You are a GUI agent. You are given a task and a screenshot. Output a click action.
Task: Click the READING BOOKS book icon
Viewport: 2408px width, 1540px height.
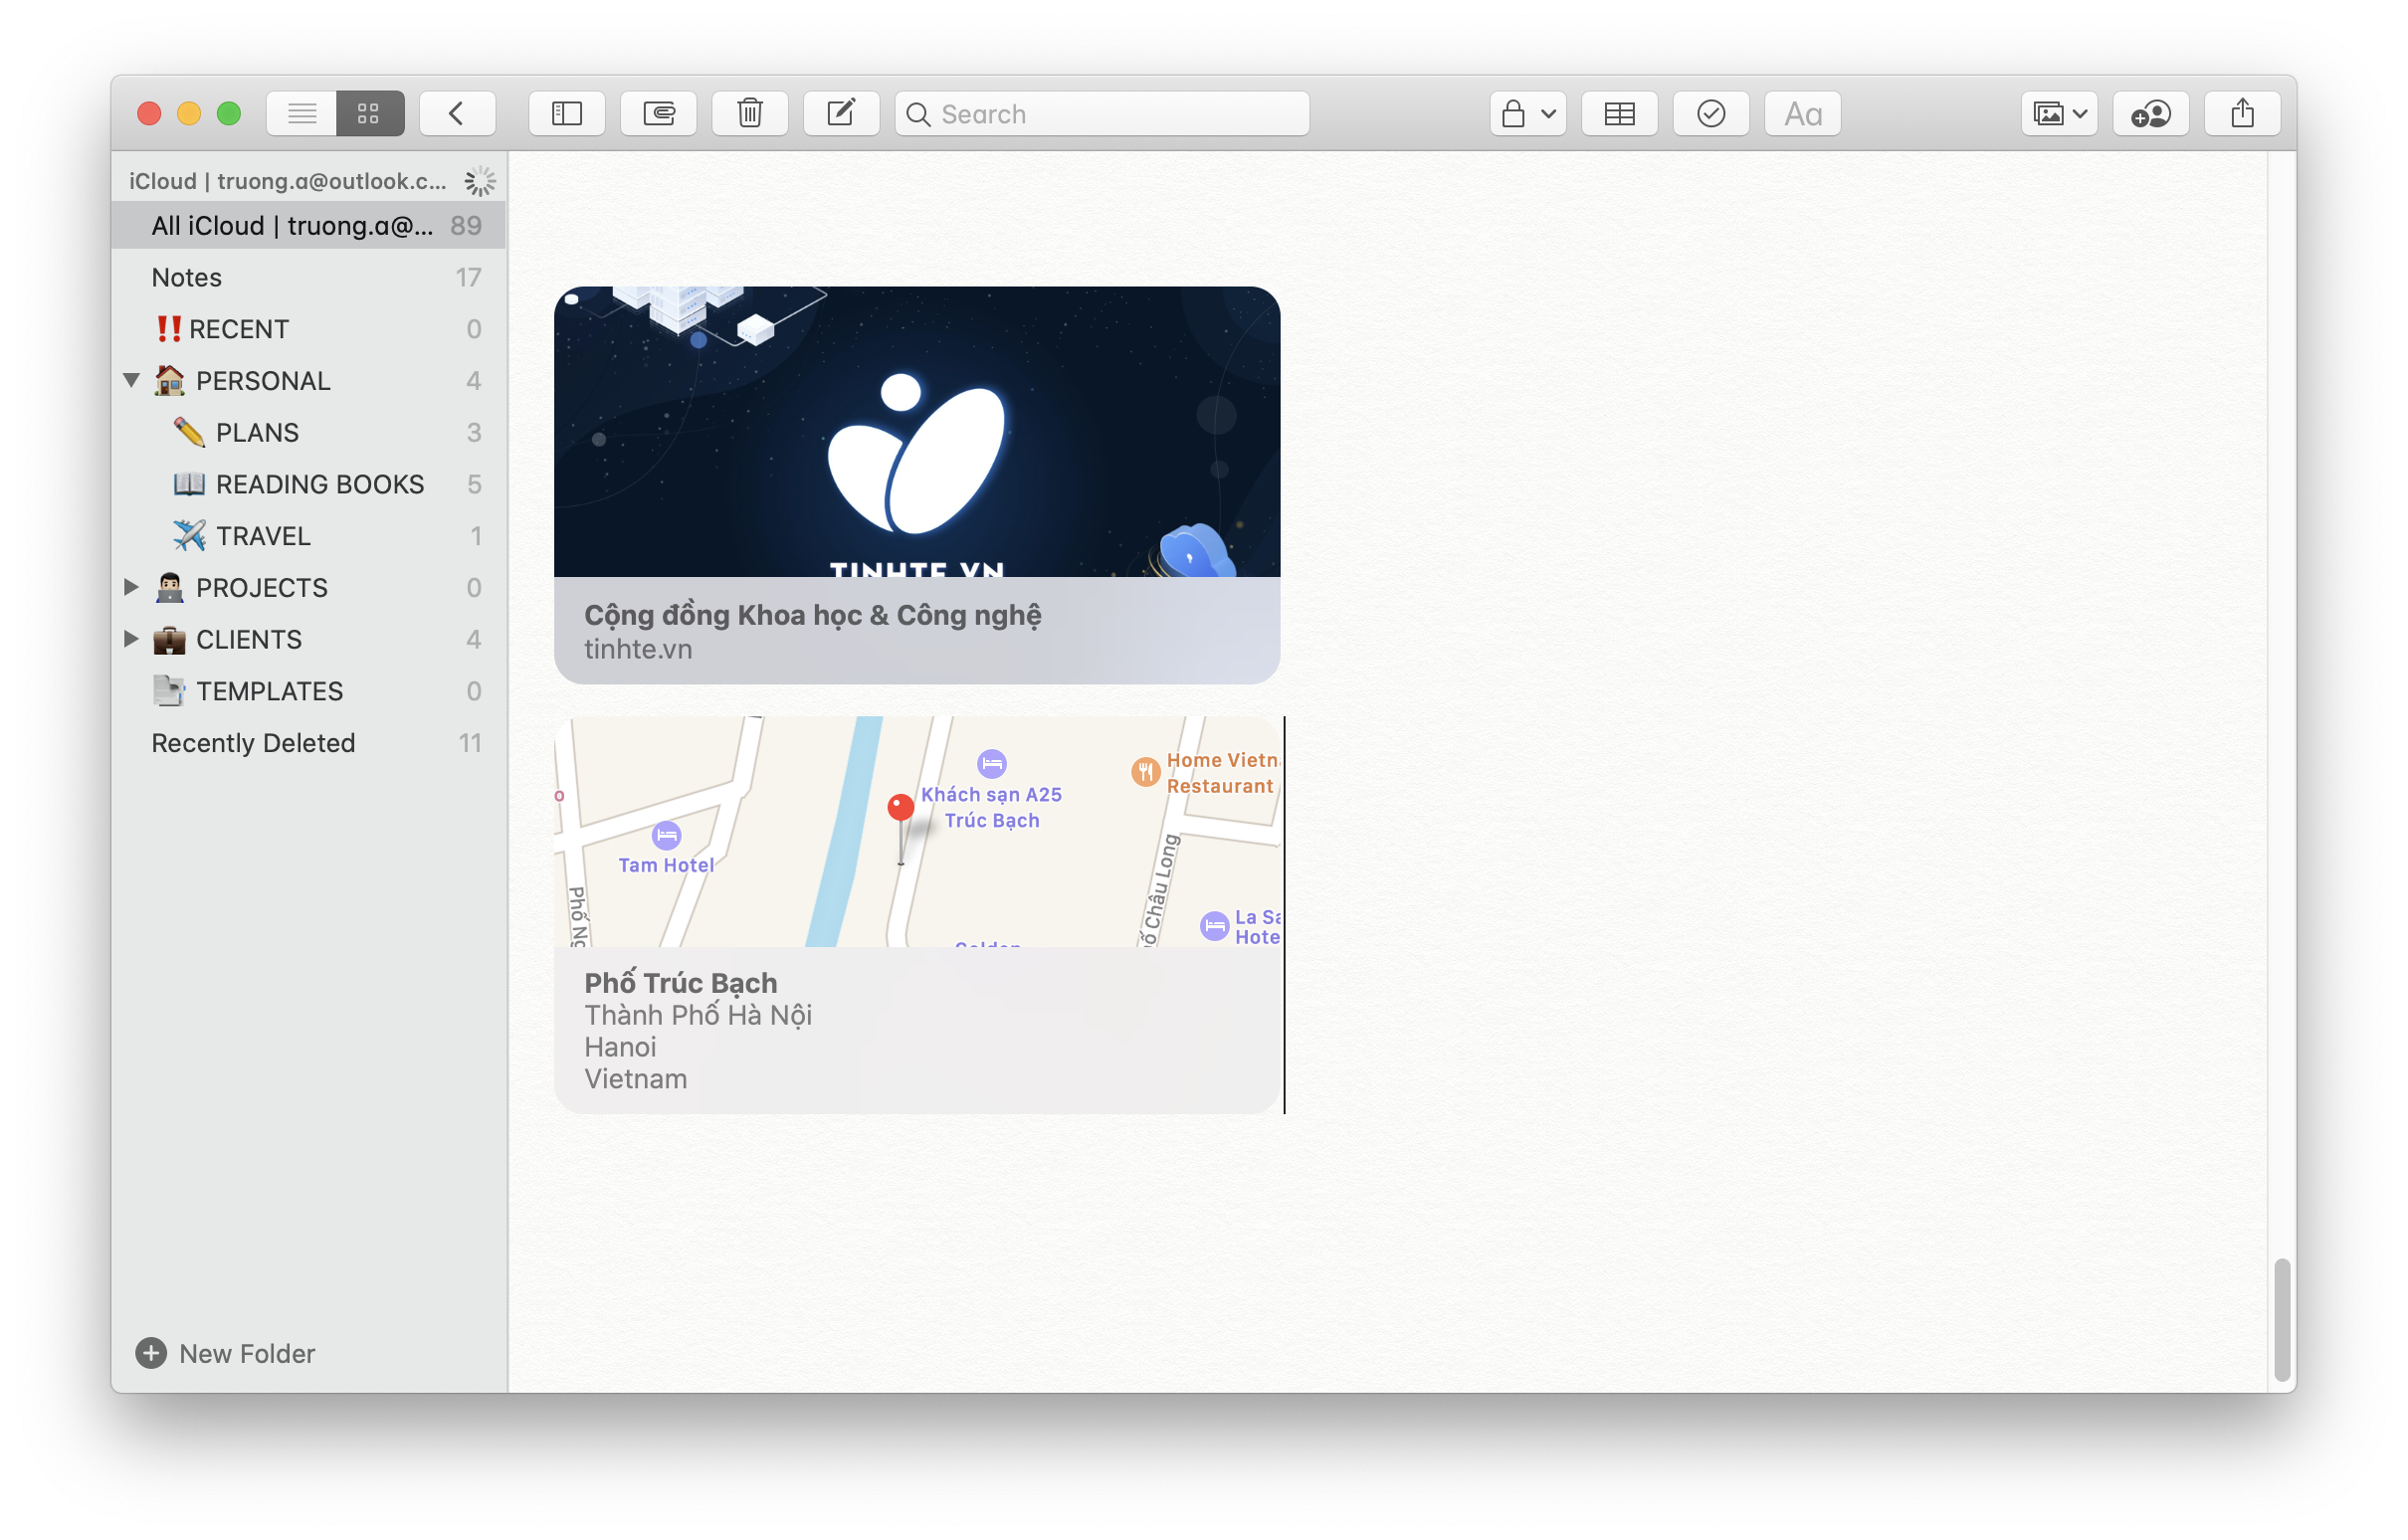tap(189, 484)
